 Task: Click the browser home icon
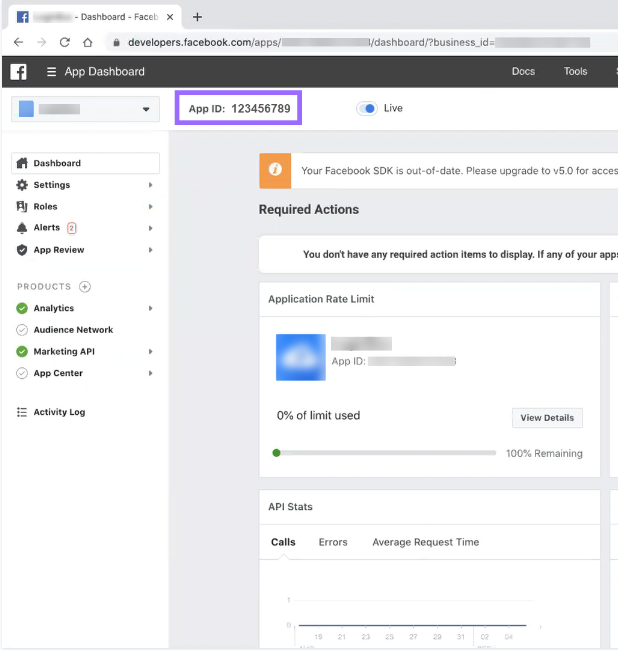pyautogui.click(x=88, y=42)
